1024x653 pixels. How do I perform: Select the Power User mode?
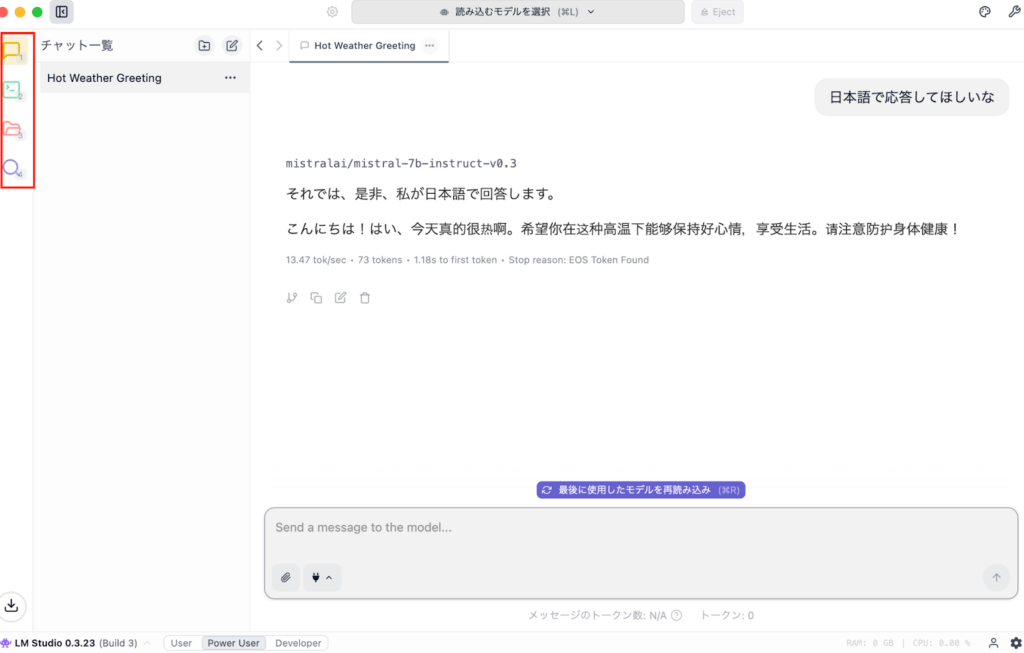click(233, 643)
